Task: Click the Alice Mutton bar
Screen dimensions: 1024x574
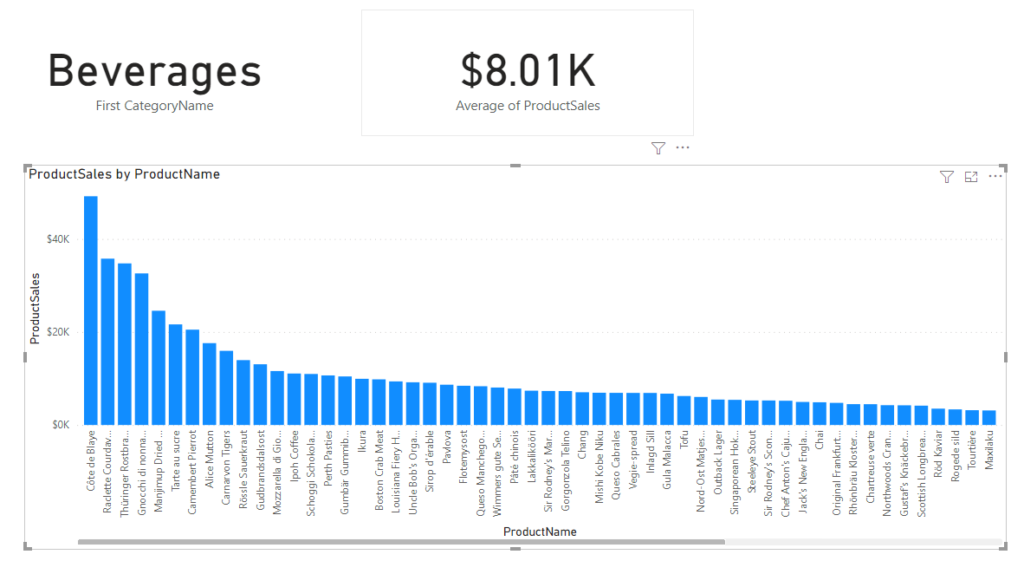Action: point(210,385)
